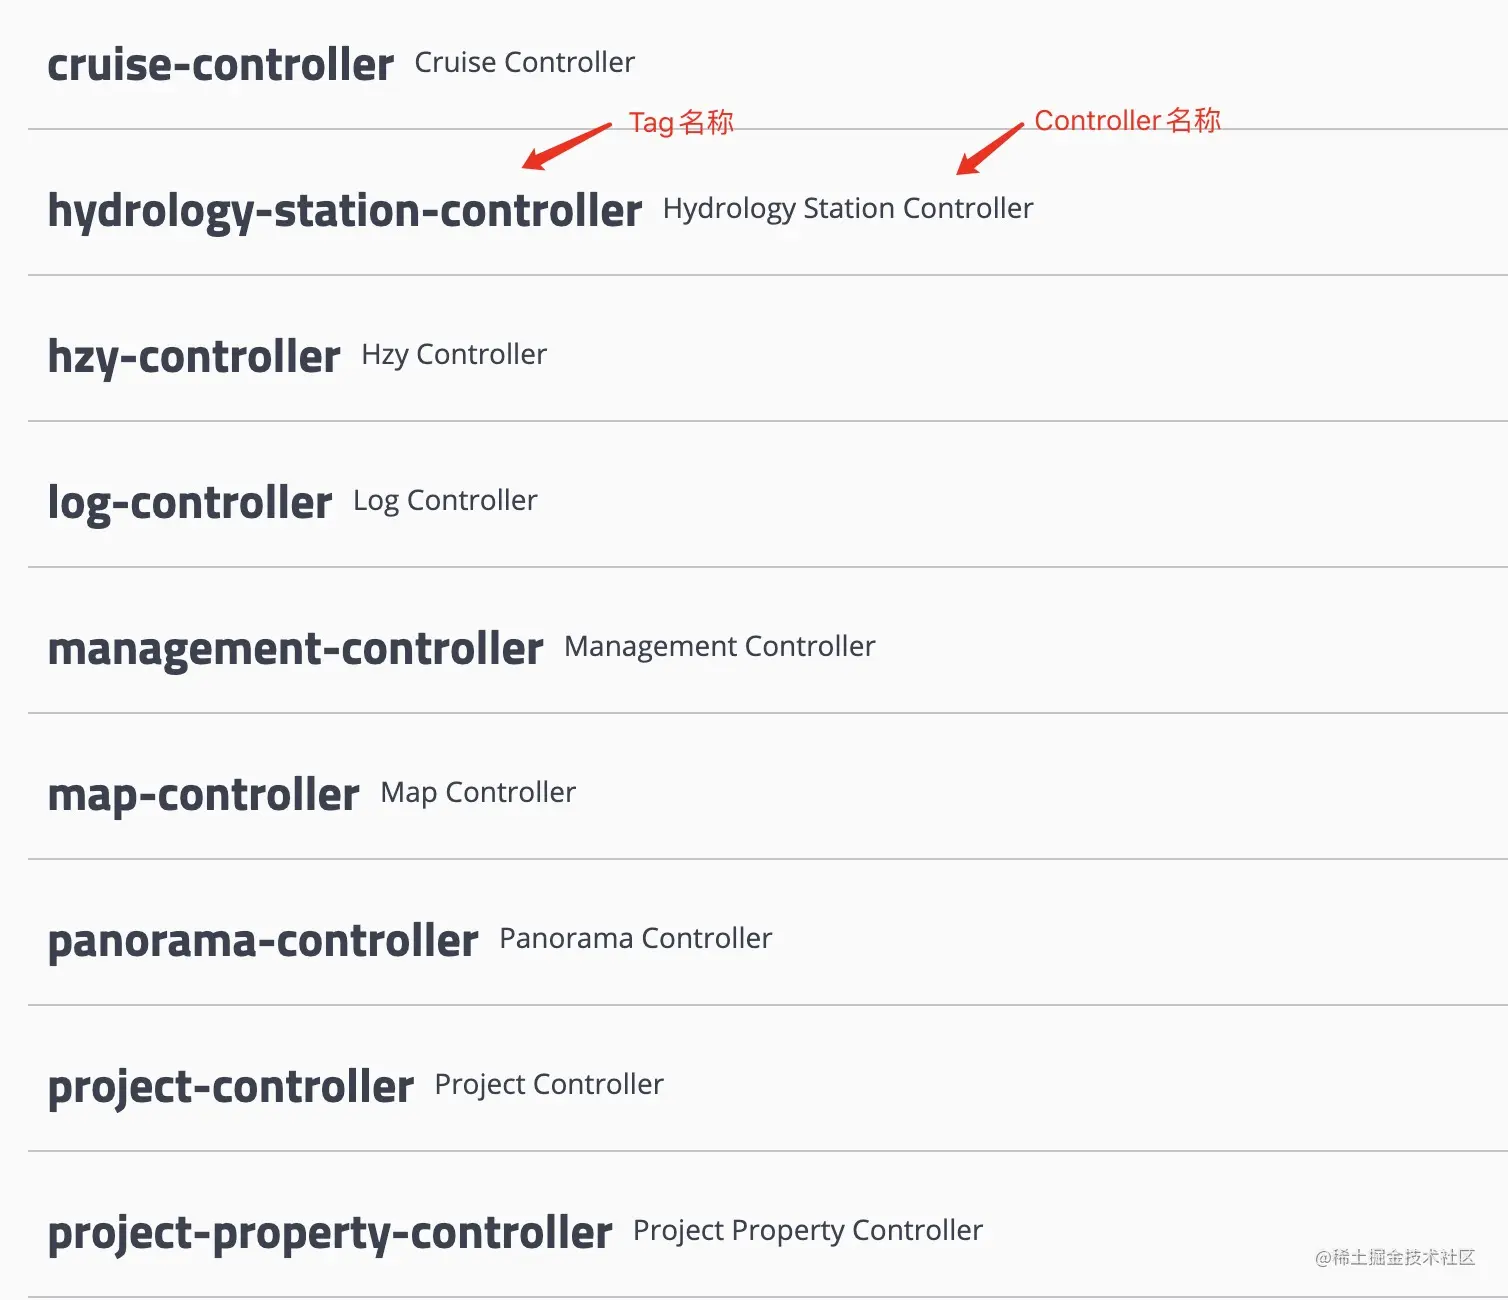The width and height of the screenshot is (1508, 1300).
Task: Open the management-controller tag heading
Action: [295, 649]
